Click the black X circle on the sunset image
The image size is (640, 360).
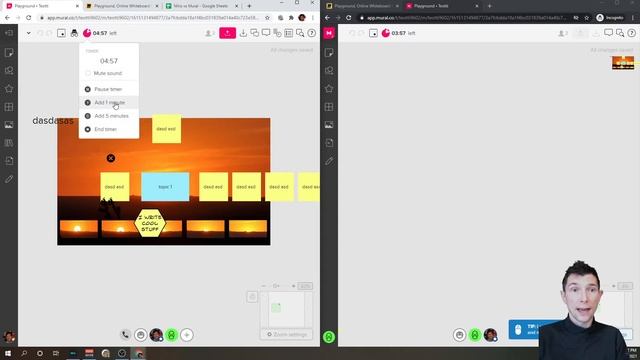(111, 158)
